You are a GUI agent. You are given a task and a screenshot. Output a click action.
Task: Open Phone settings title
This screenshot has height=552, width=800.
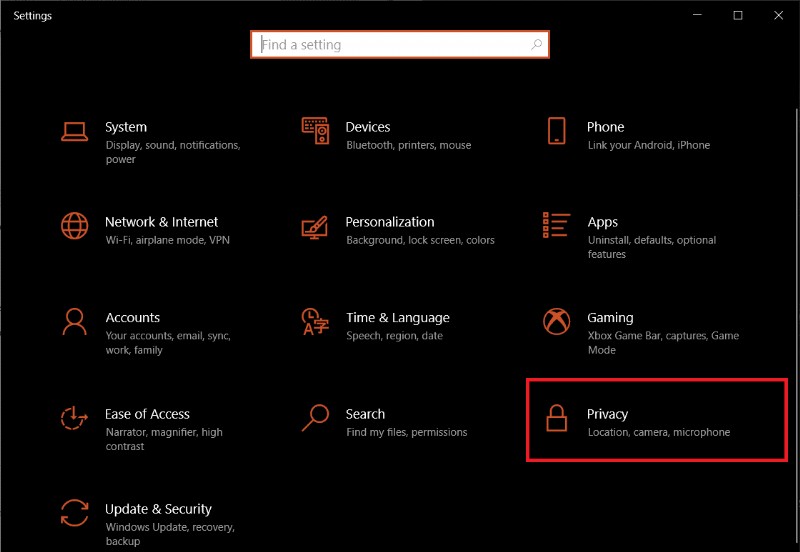point(606,127)
